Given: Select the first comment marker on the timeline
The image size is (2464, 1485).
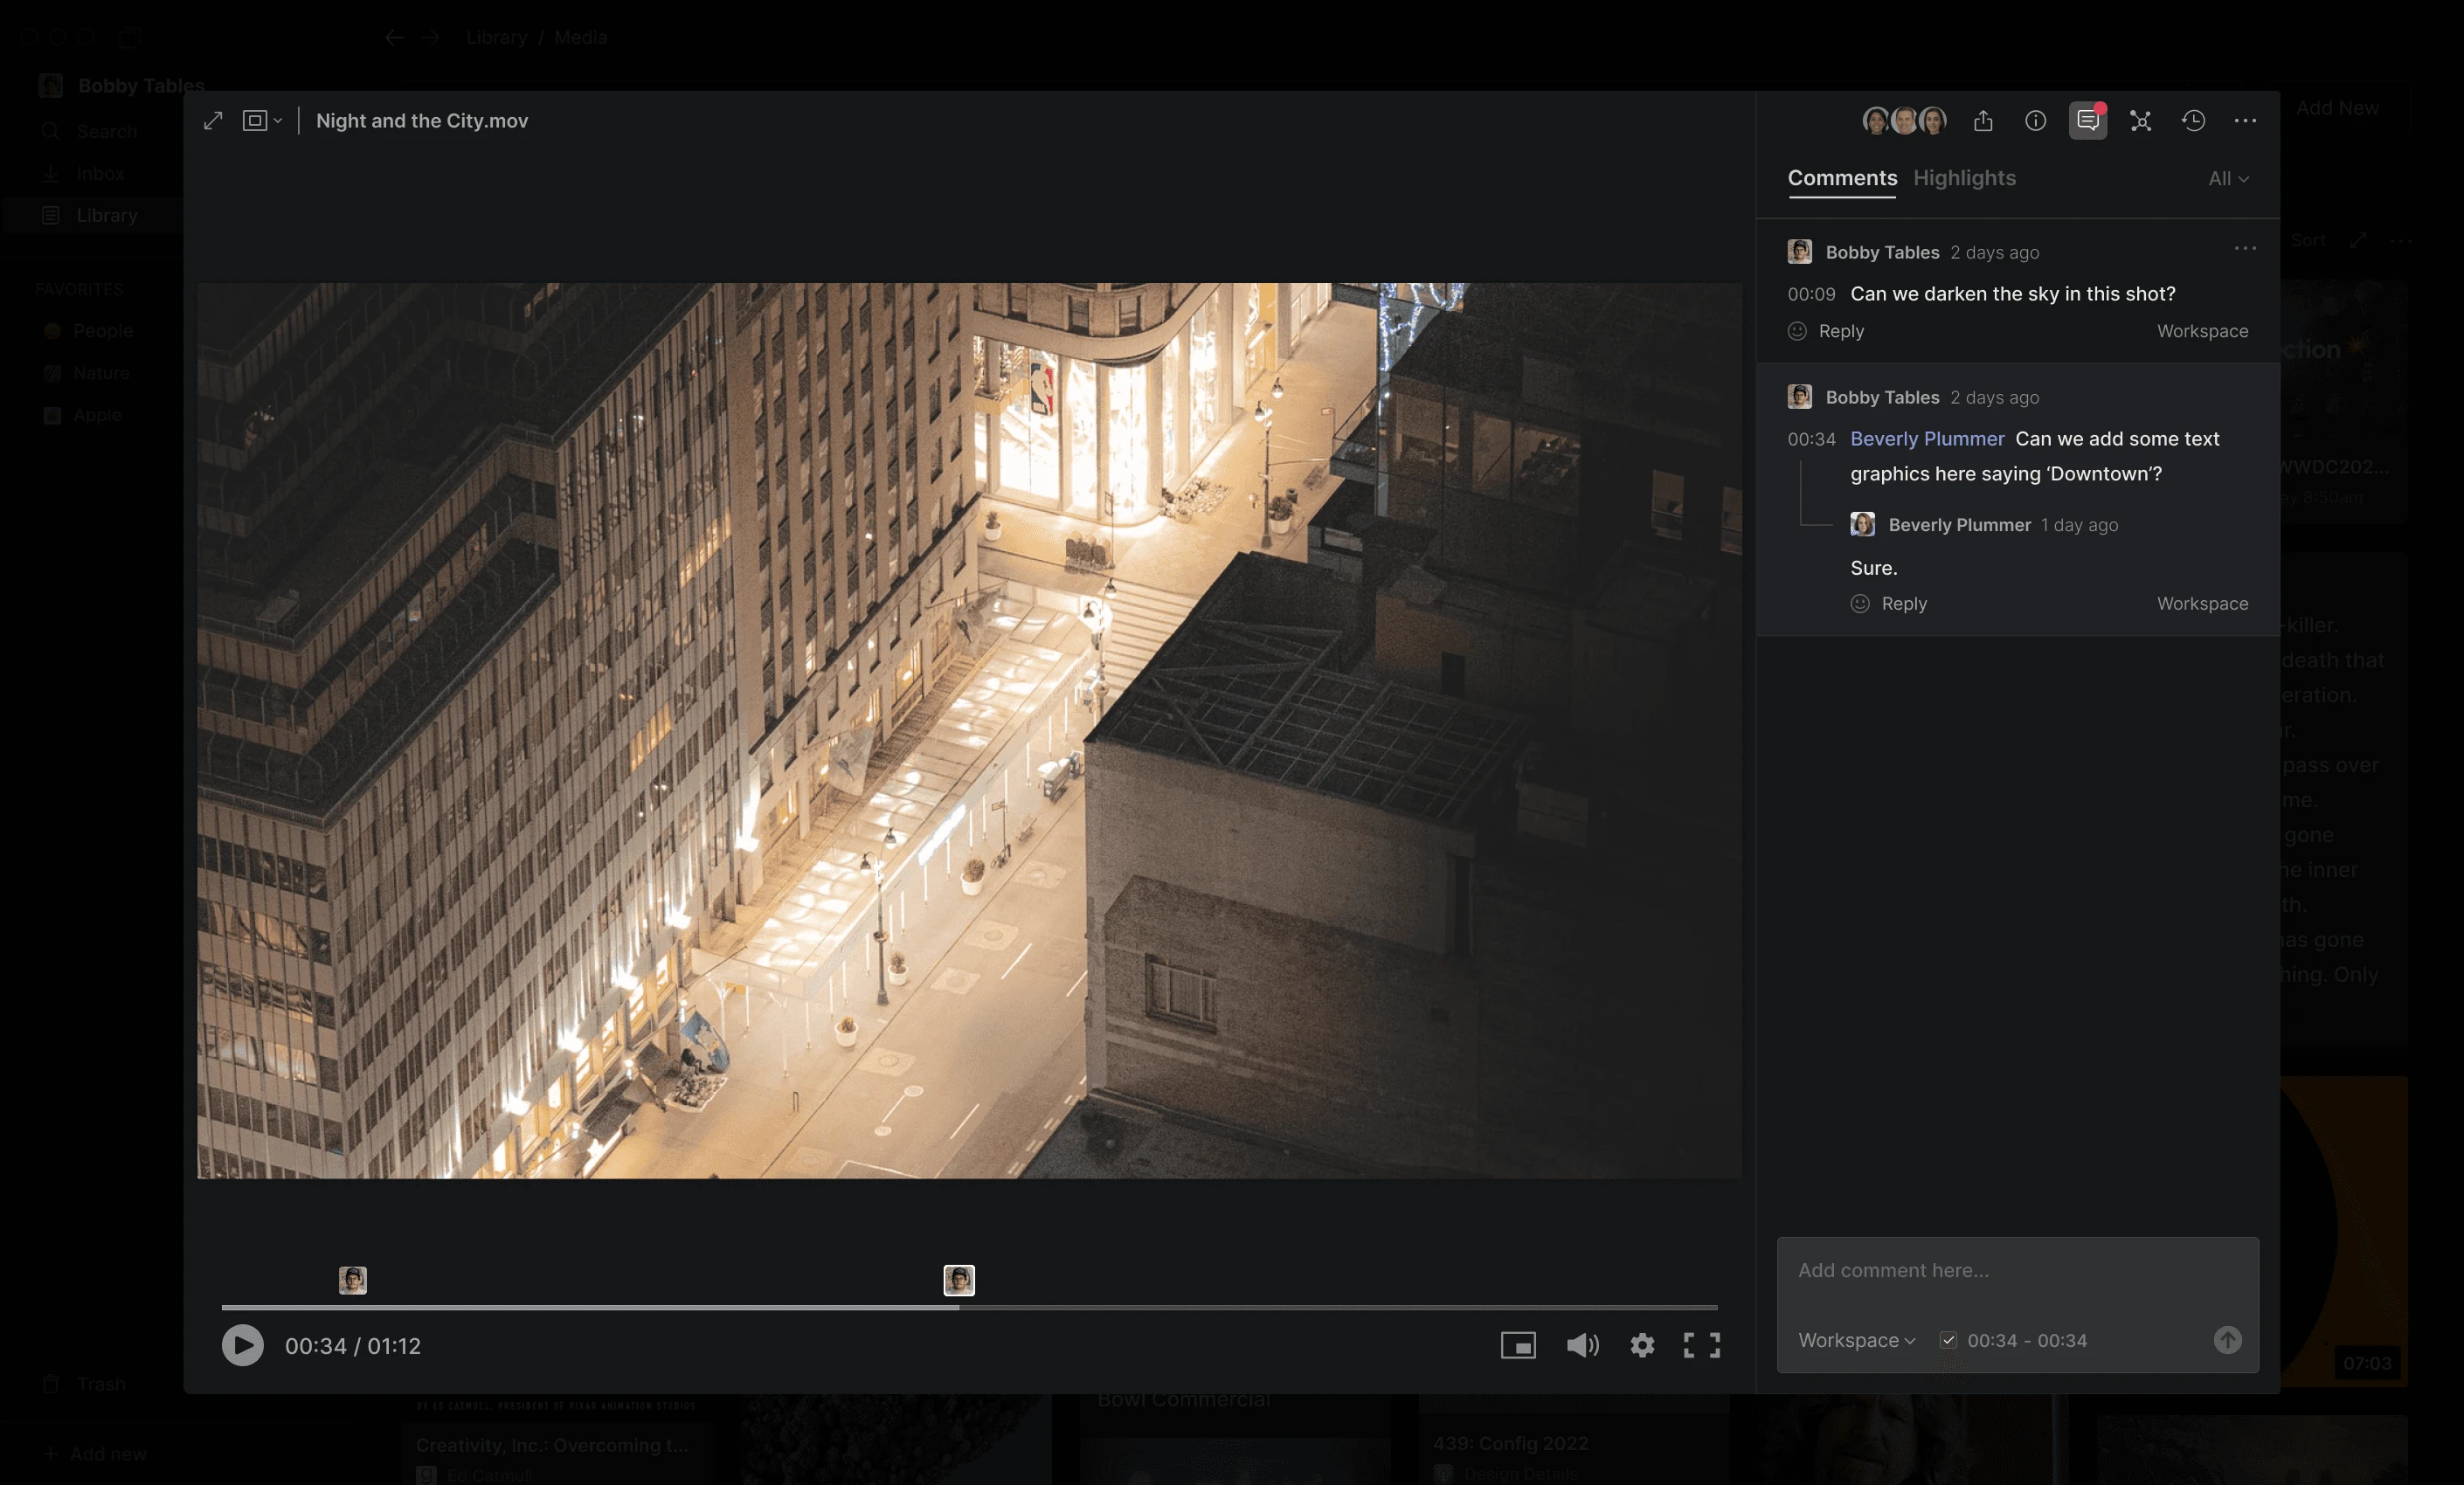Looking at the screenshot, I should [x=352, y=1280].
